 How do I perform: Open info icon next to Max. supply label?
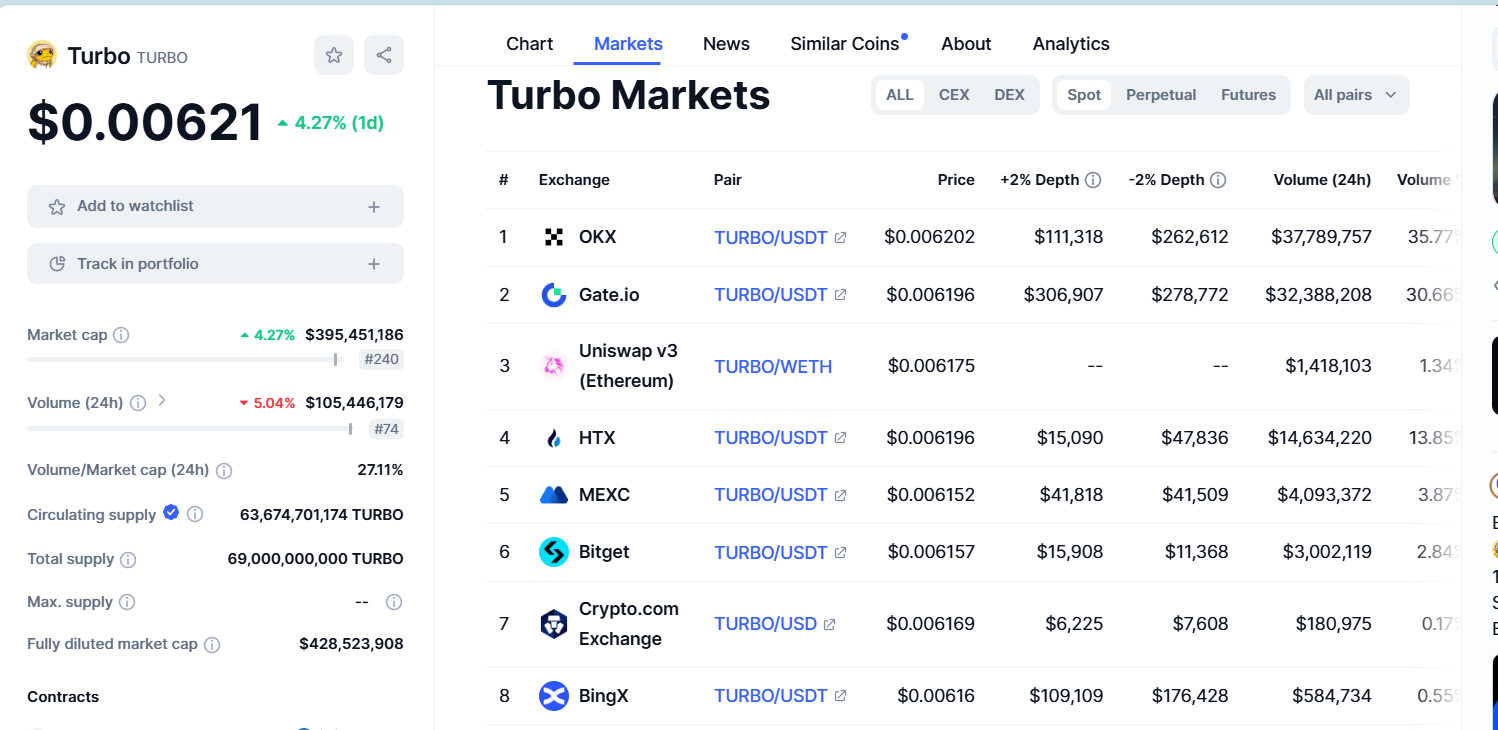click(127, 602)
